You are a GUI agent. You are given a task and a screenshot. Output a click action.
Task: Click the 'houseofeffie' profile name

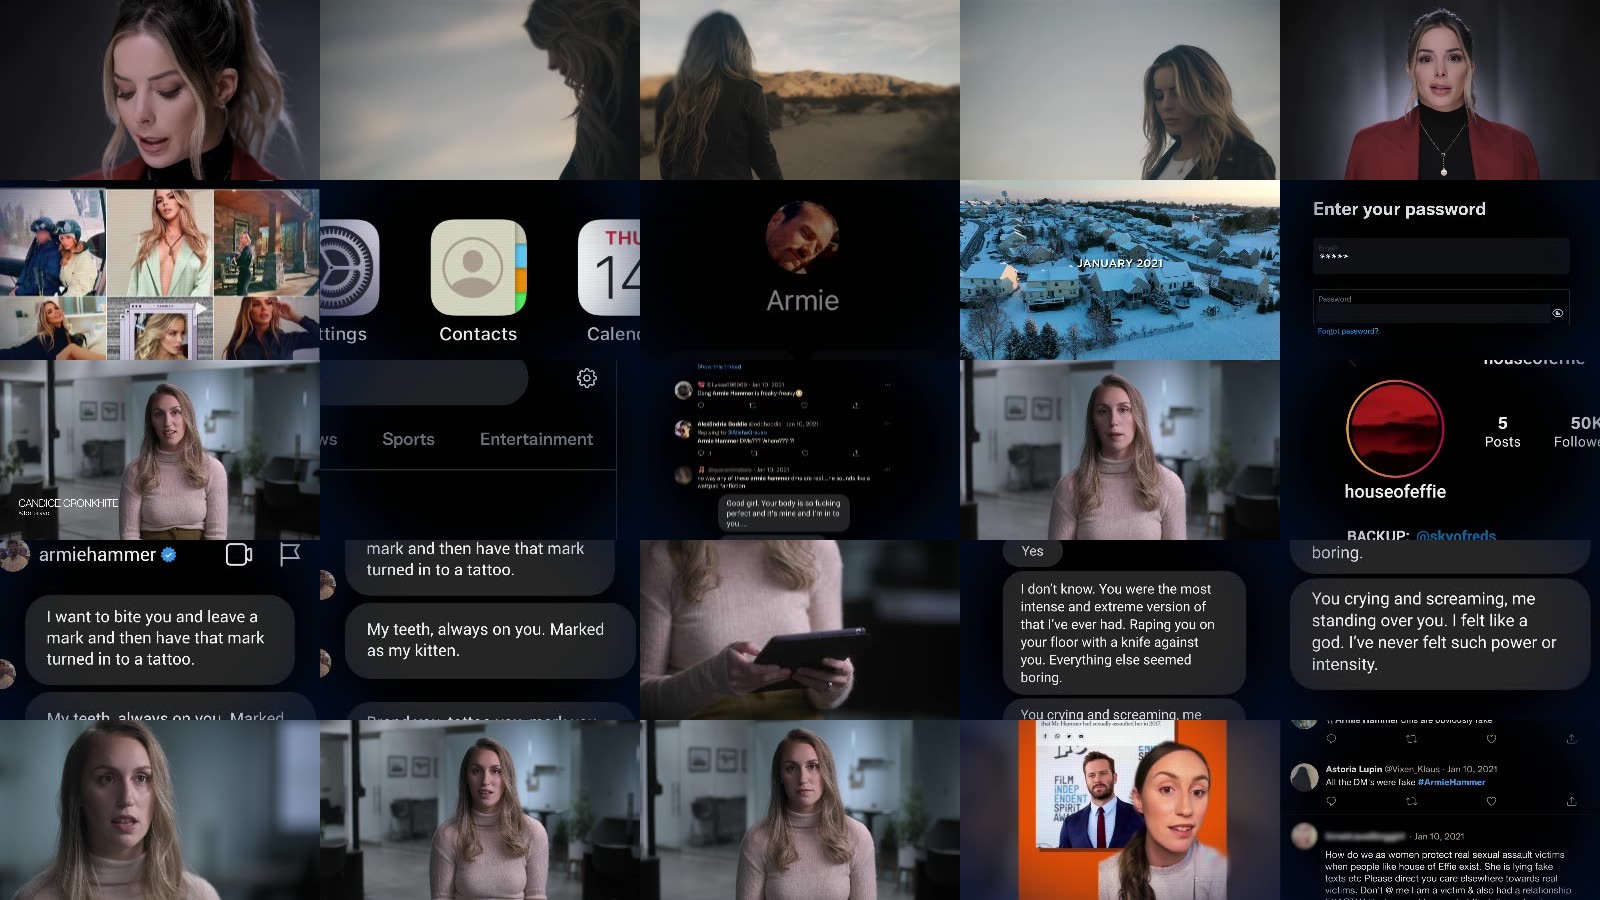pyautogui.click(x=1395, y=491)
